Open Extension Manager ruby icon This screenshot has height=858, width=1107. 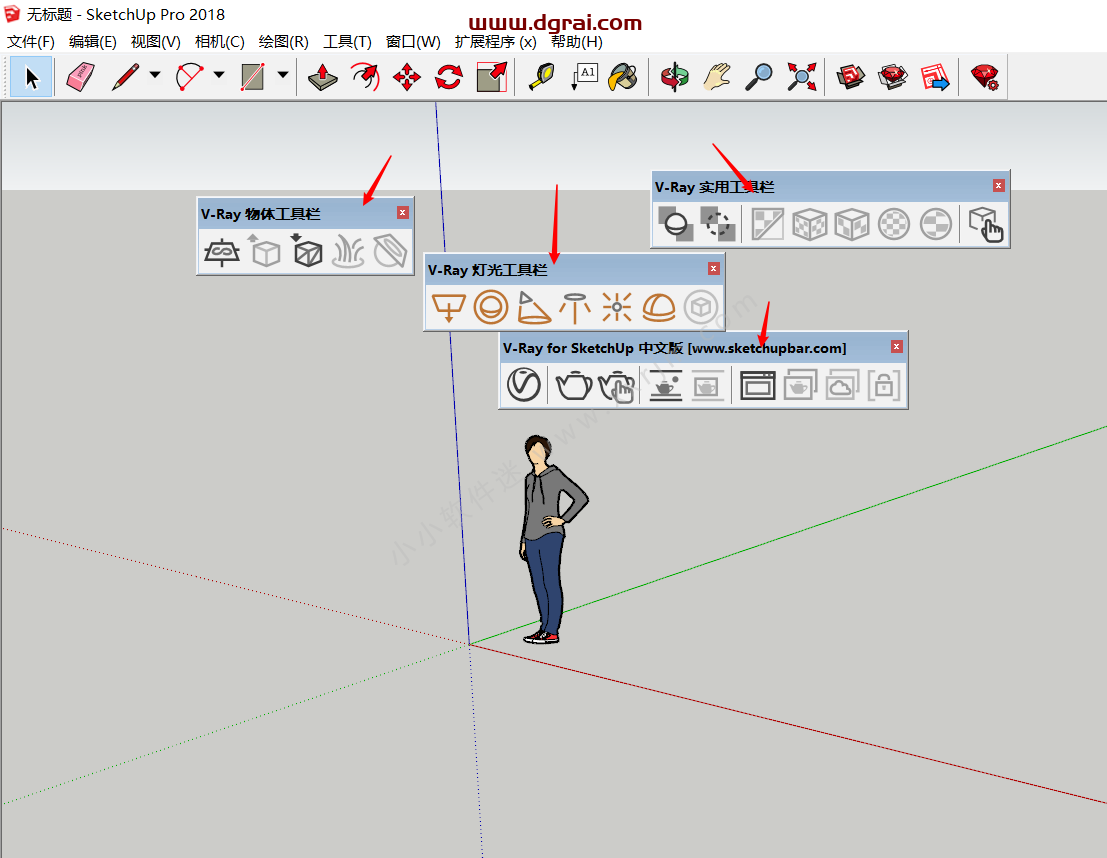pos(985,77)
